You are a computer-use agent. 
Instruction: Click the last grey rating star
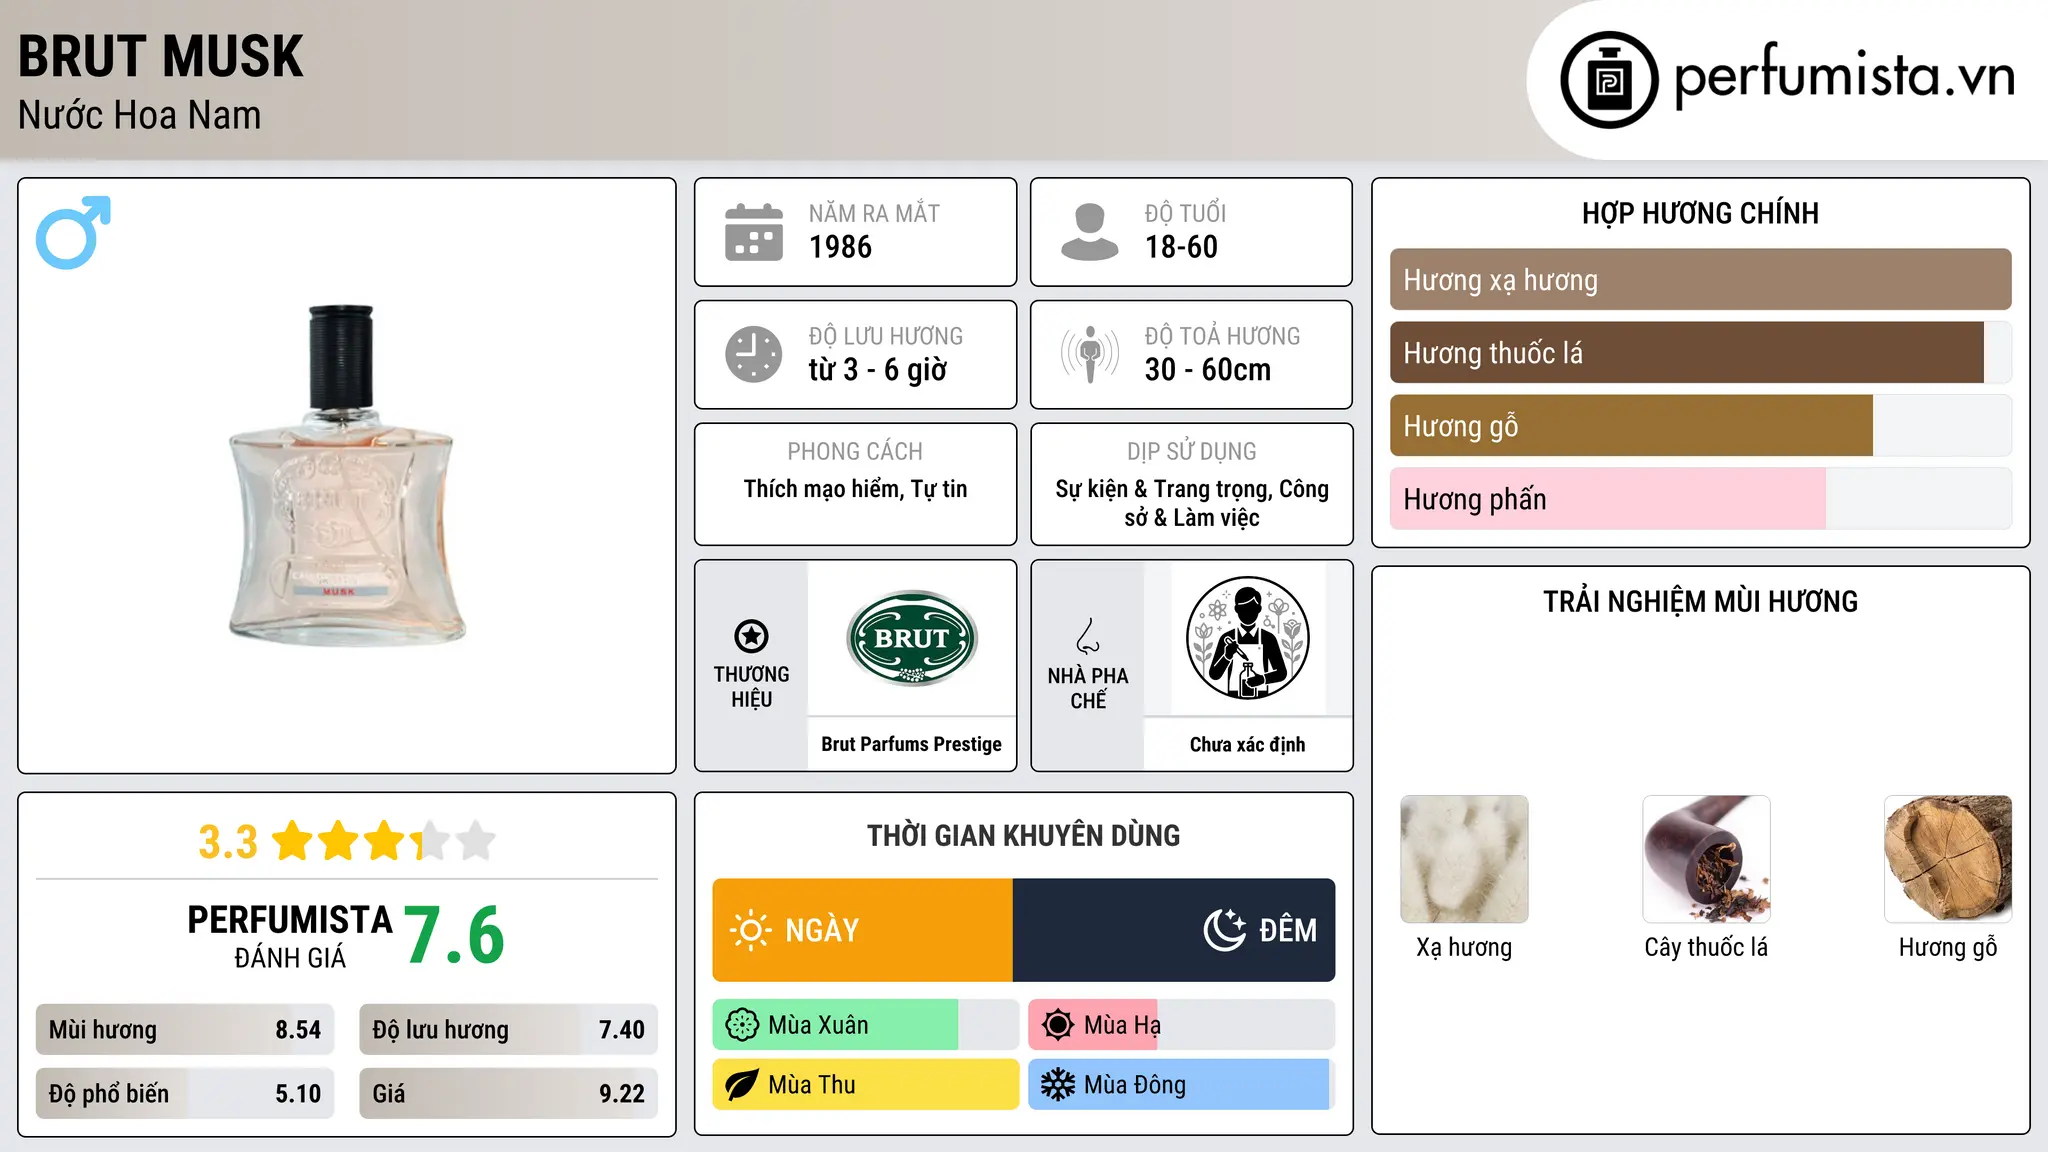(x=476, y=841)
